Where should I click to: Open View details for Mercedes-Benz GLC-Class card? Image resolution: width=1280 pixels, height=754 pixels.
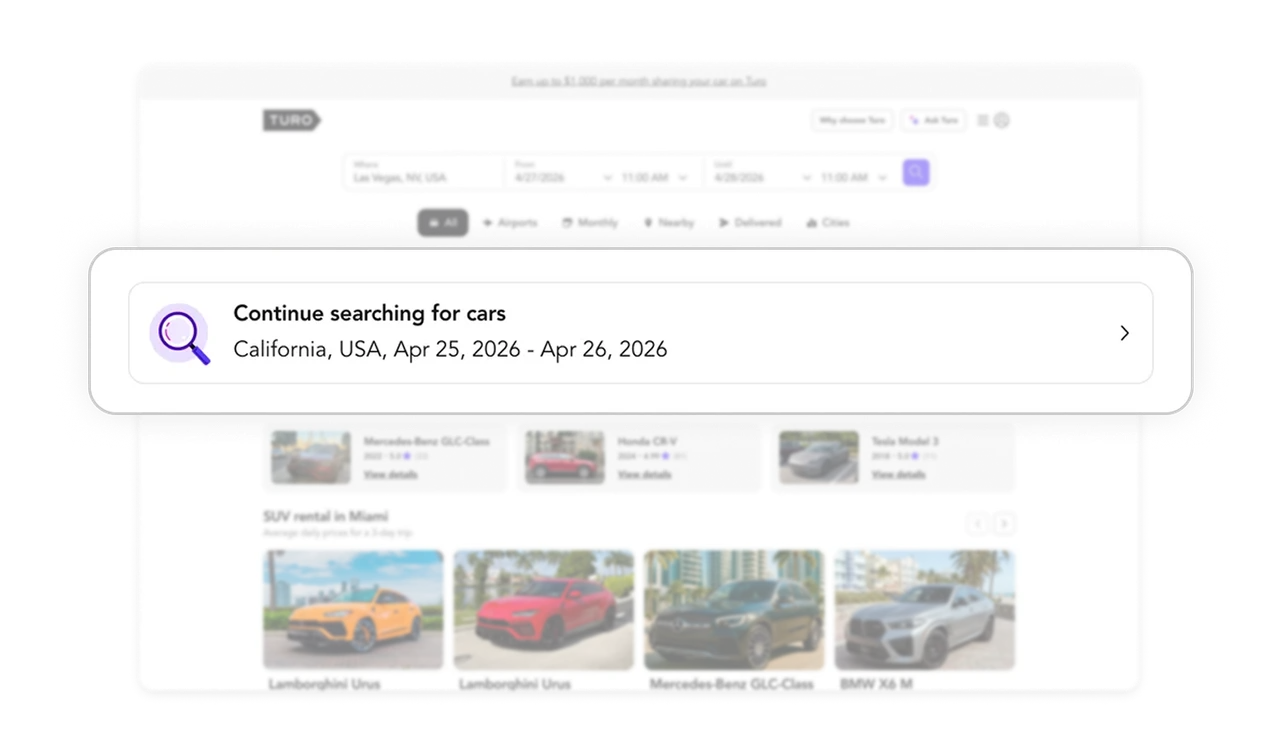(390, 474)
